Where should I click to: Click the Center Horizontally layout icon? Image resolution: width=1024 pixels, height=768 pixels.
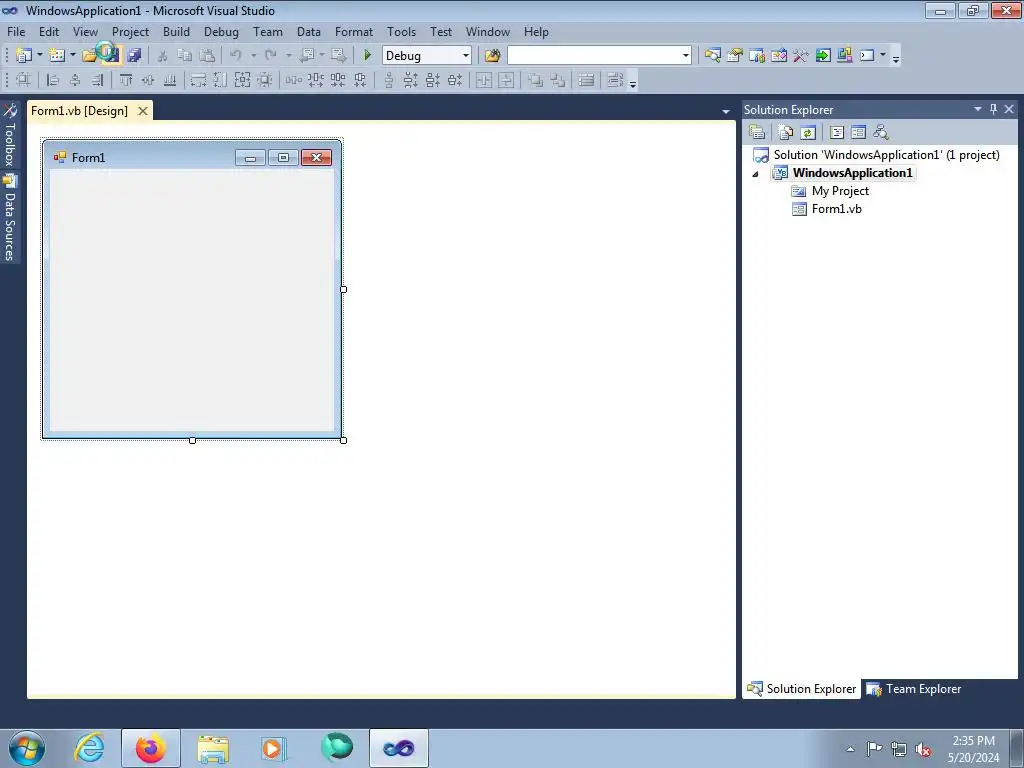(483, 80)
